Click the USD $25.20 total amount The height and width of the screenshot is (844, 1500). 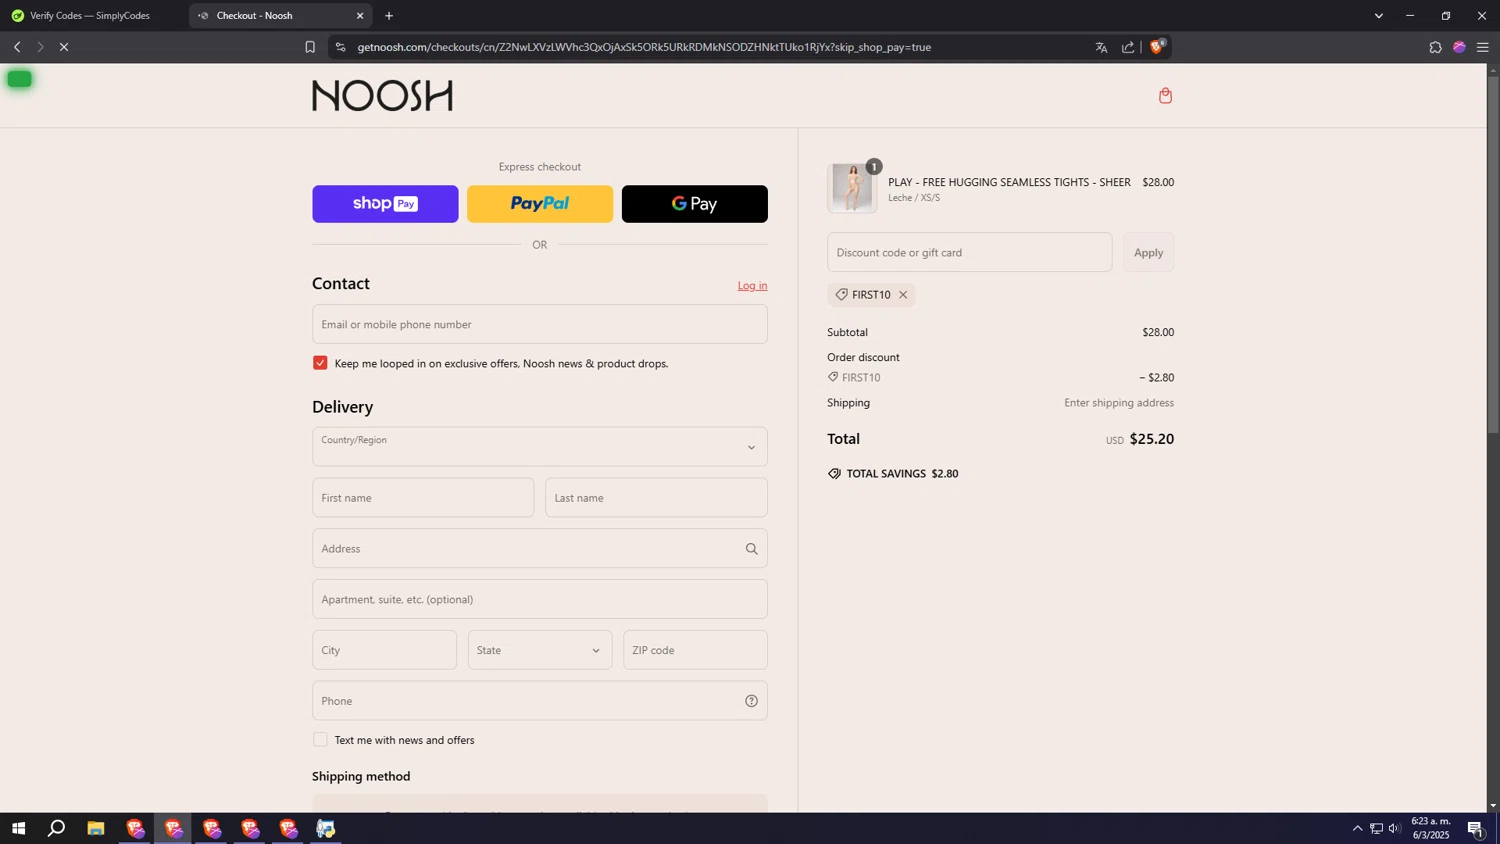coord(1140,439)
